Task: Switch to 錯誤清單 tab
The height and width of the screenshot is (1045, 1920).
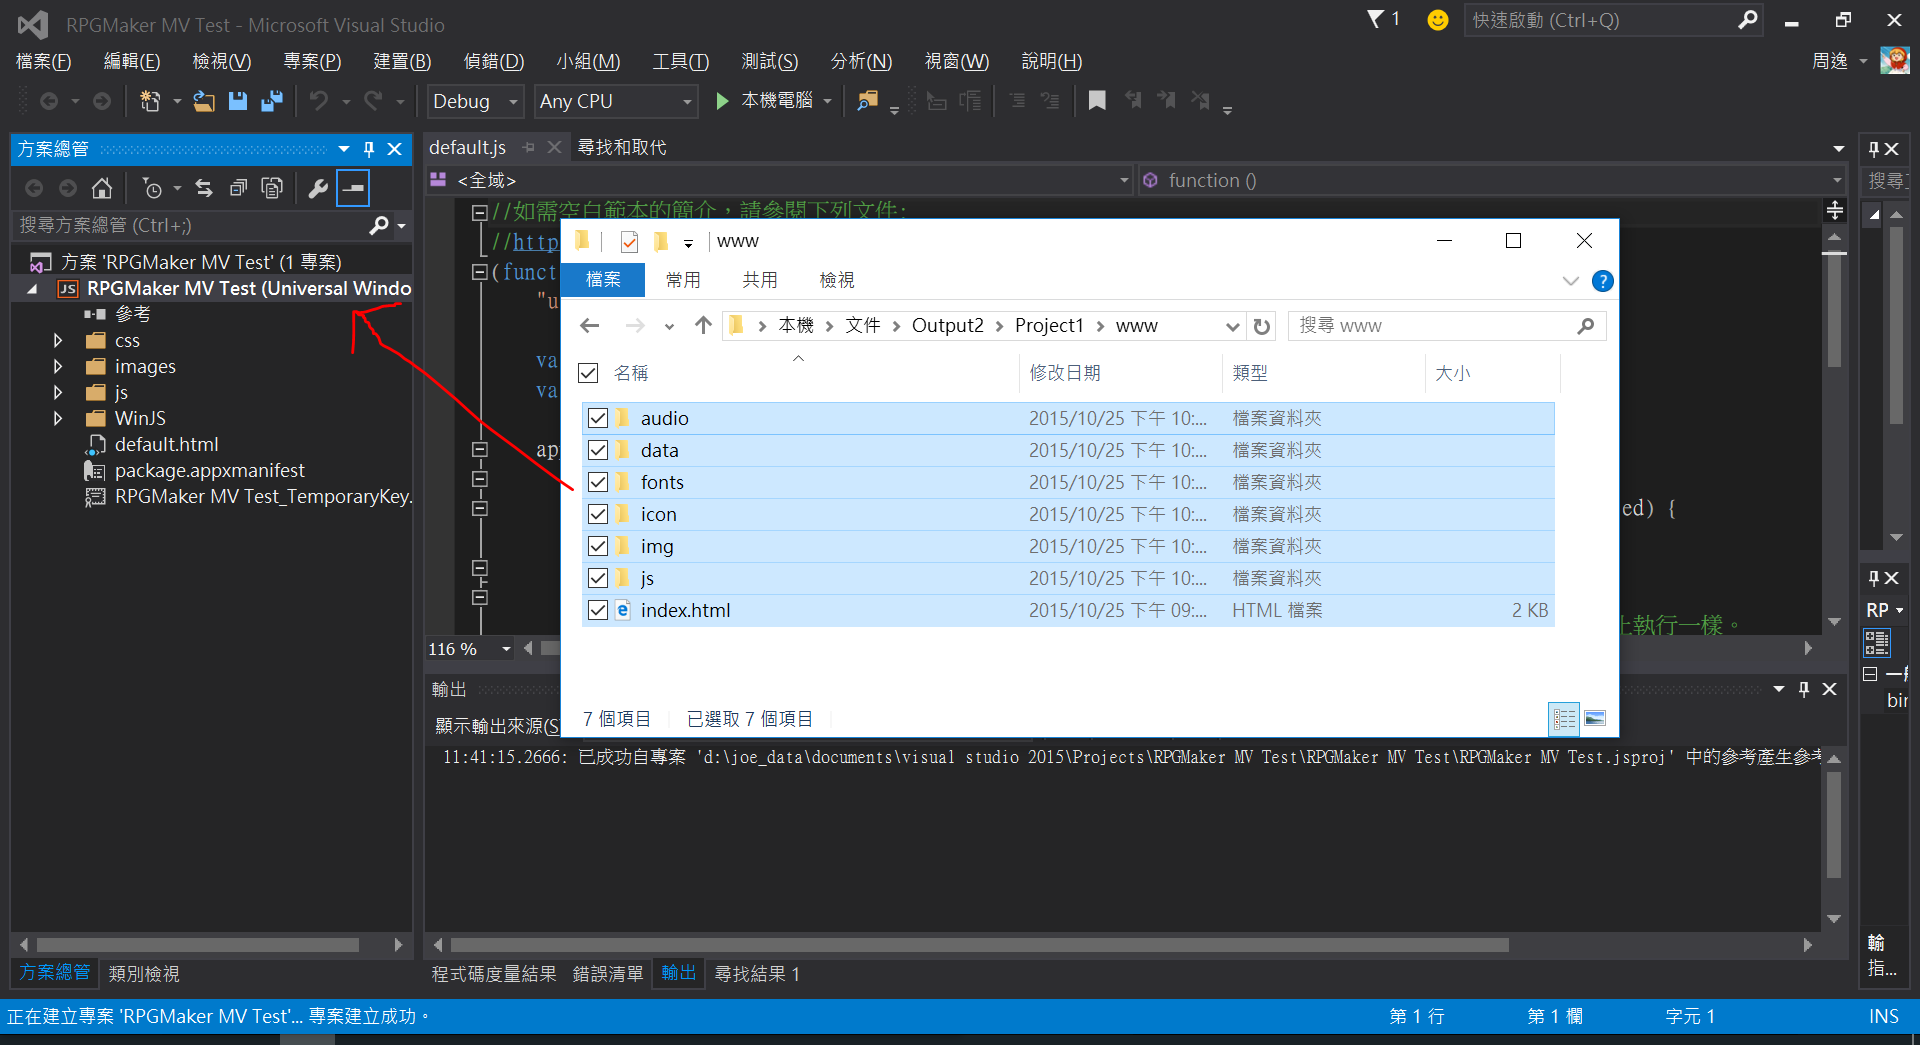Action: pyautogui.click(x=608, y=973)
